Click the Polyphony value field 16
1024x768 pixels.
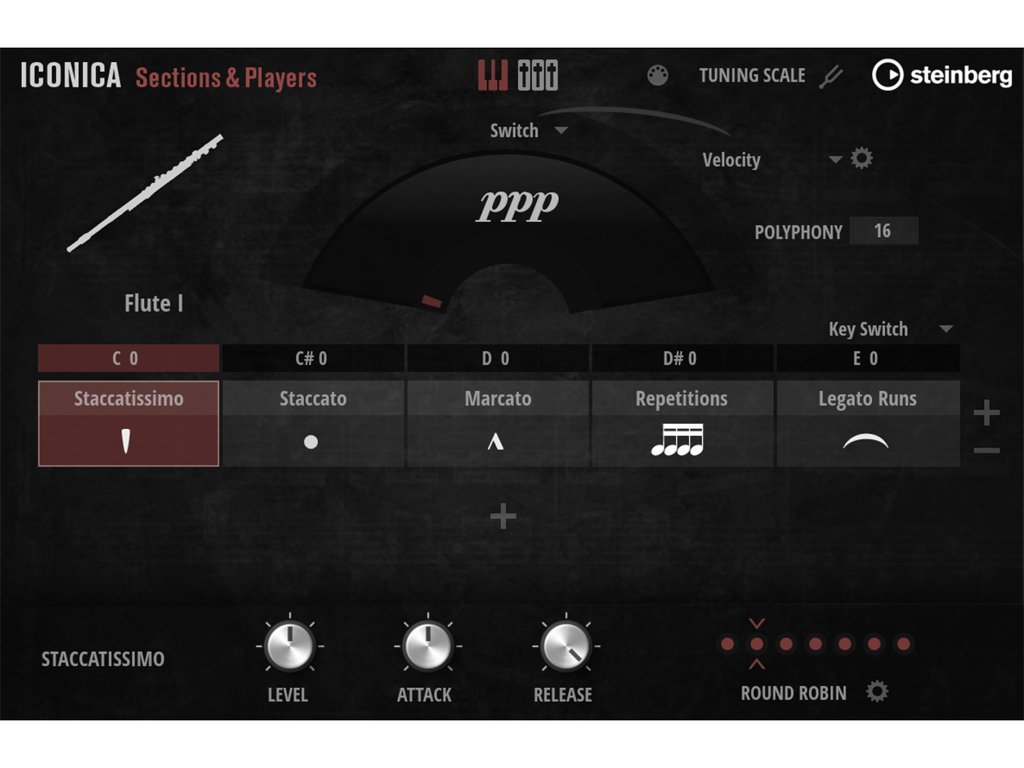pyautogui.click(x=884, y=231)
